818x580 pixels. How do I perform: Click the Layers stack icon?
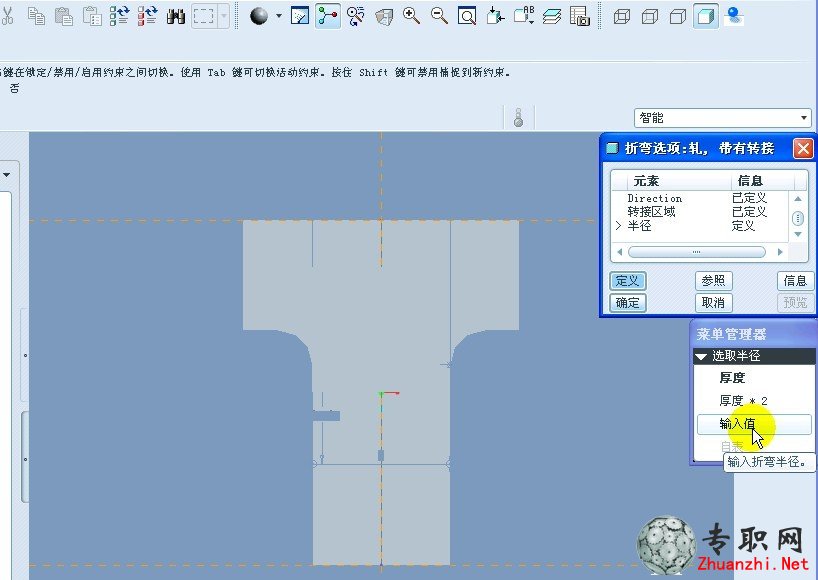(x=552, y=16)
